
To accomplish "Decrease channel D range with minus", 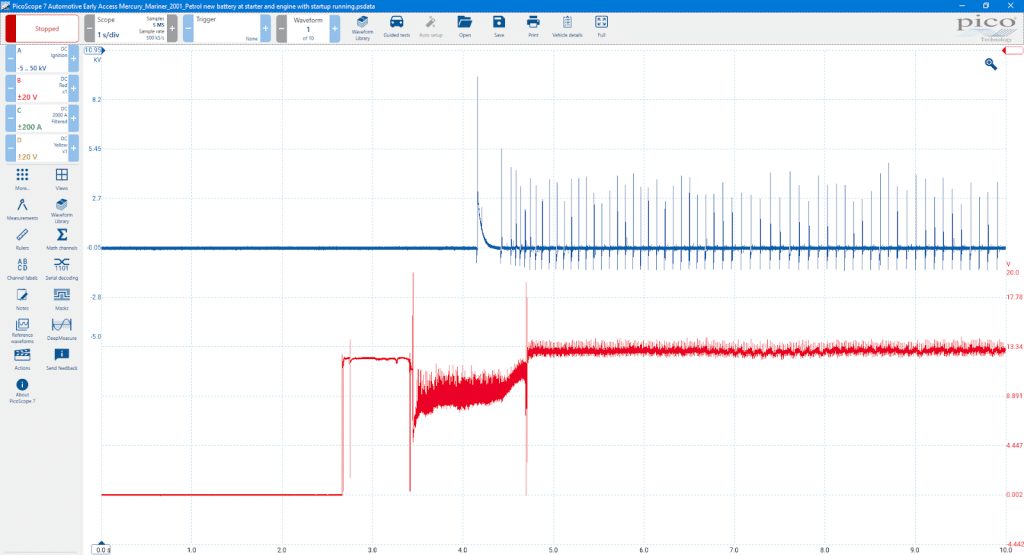I will (x=10, y=149).
